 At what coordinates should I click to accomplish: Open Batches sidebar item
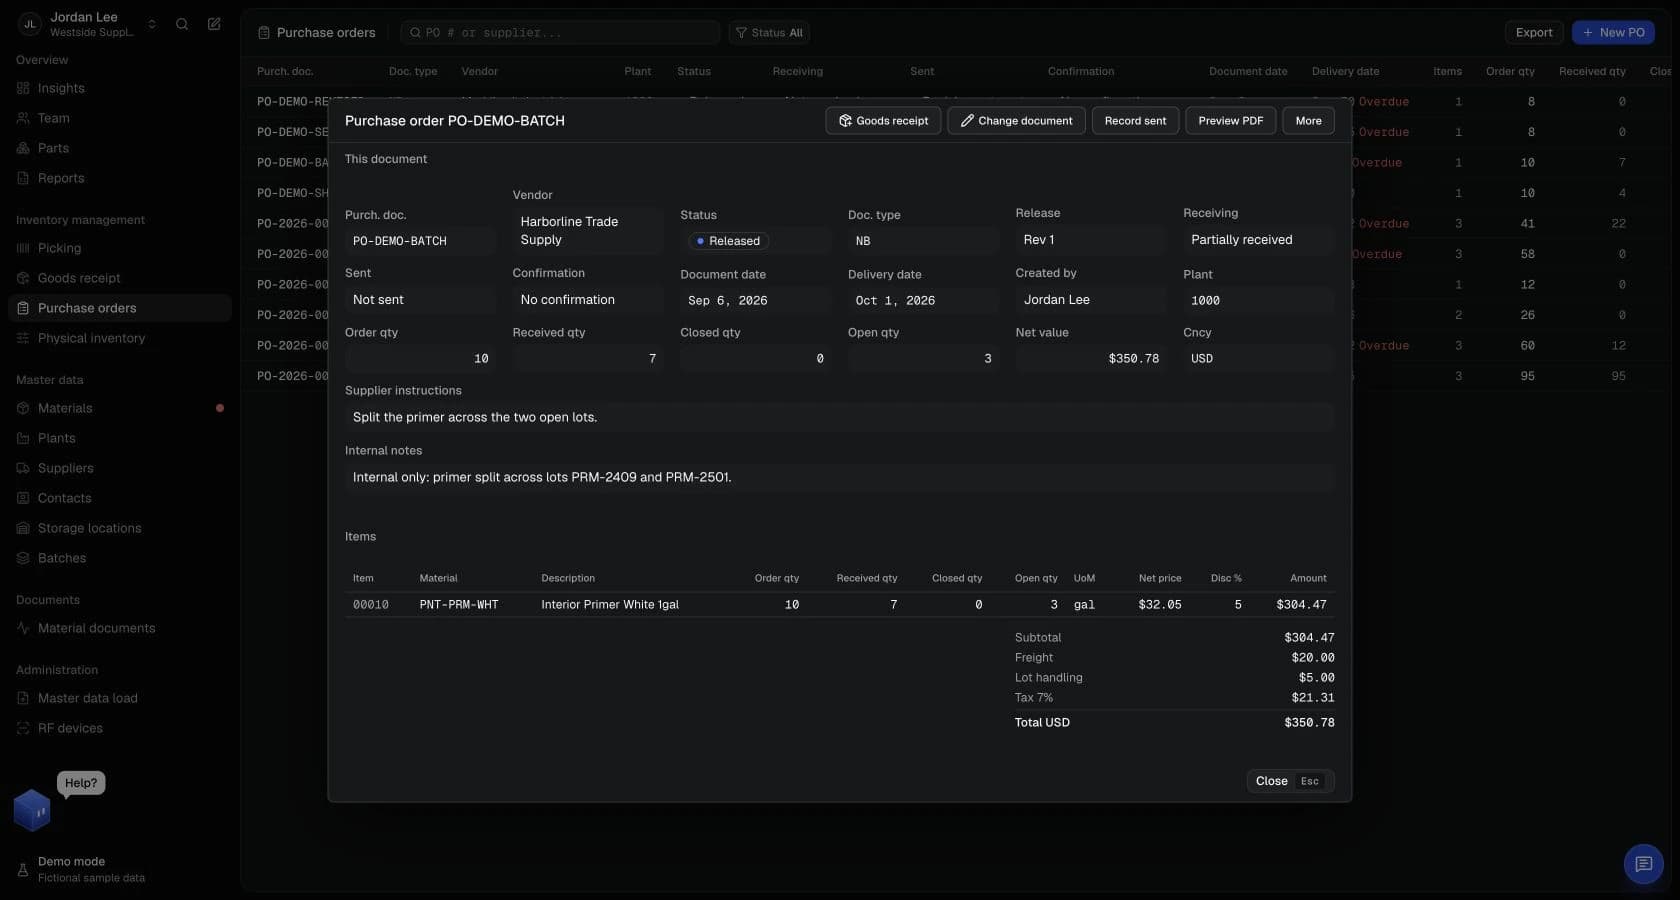pyautogui.click(x=120, y=558)
